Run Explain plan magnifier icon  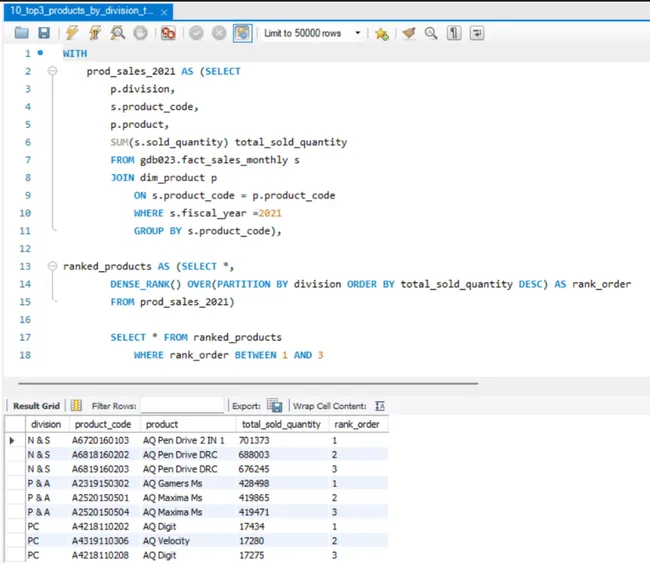(118, 33)
